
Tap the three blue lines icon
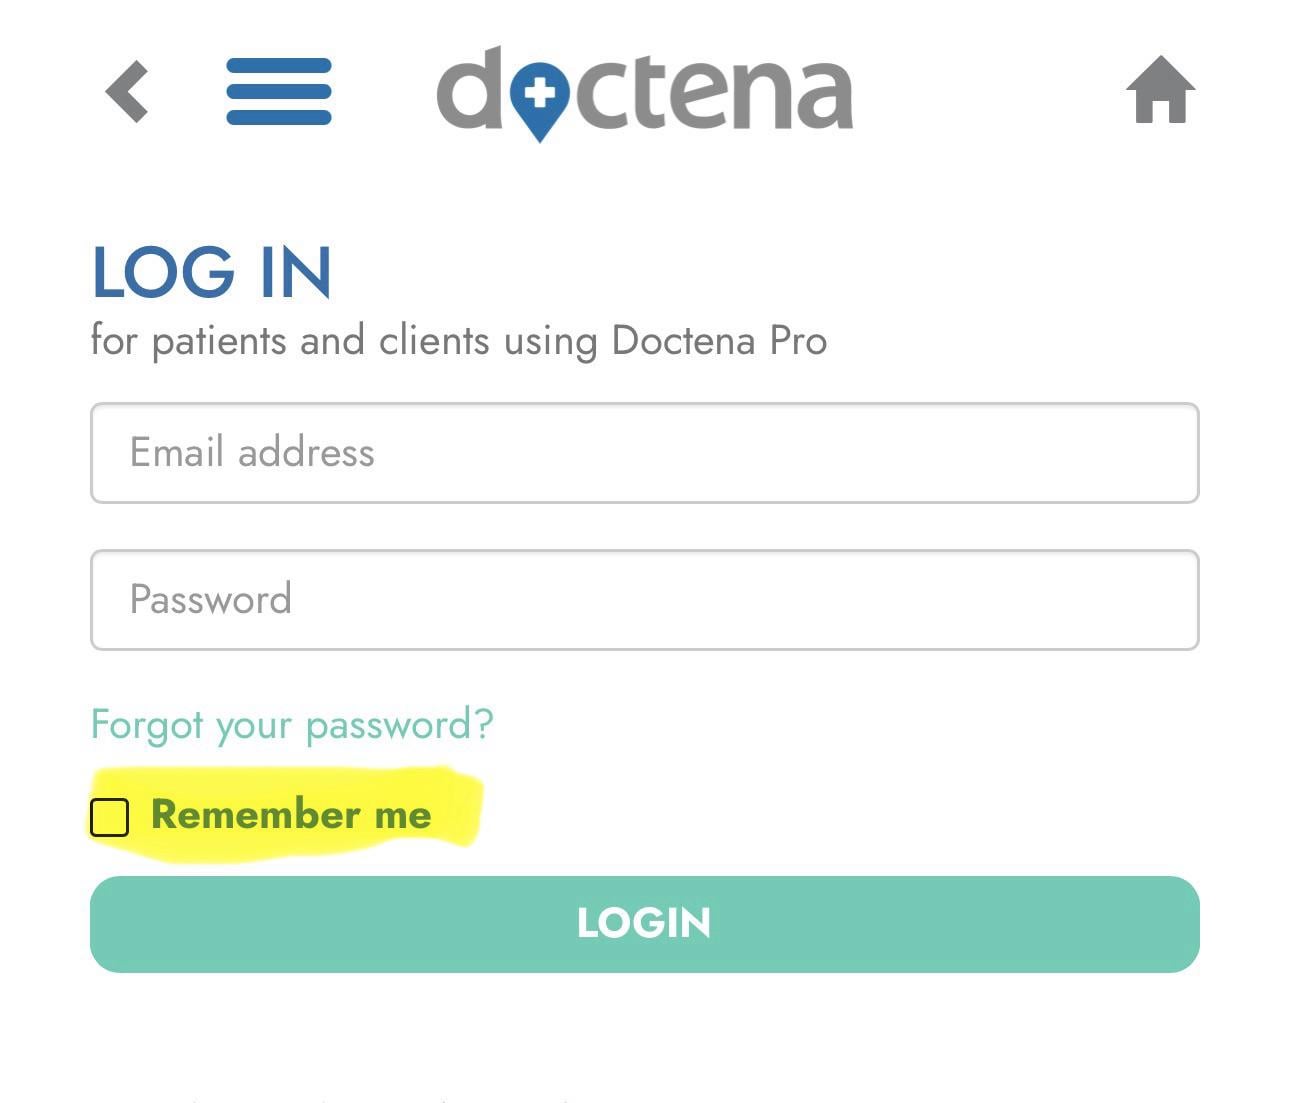pyautogui.click(x=278, y=91)
